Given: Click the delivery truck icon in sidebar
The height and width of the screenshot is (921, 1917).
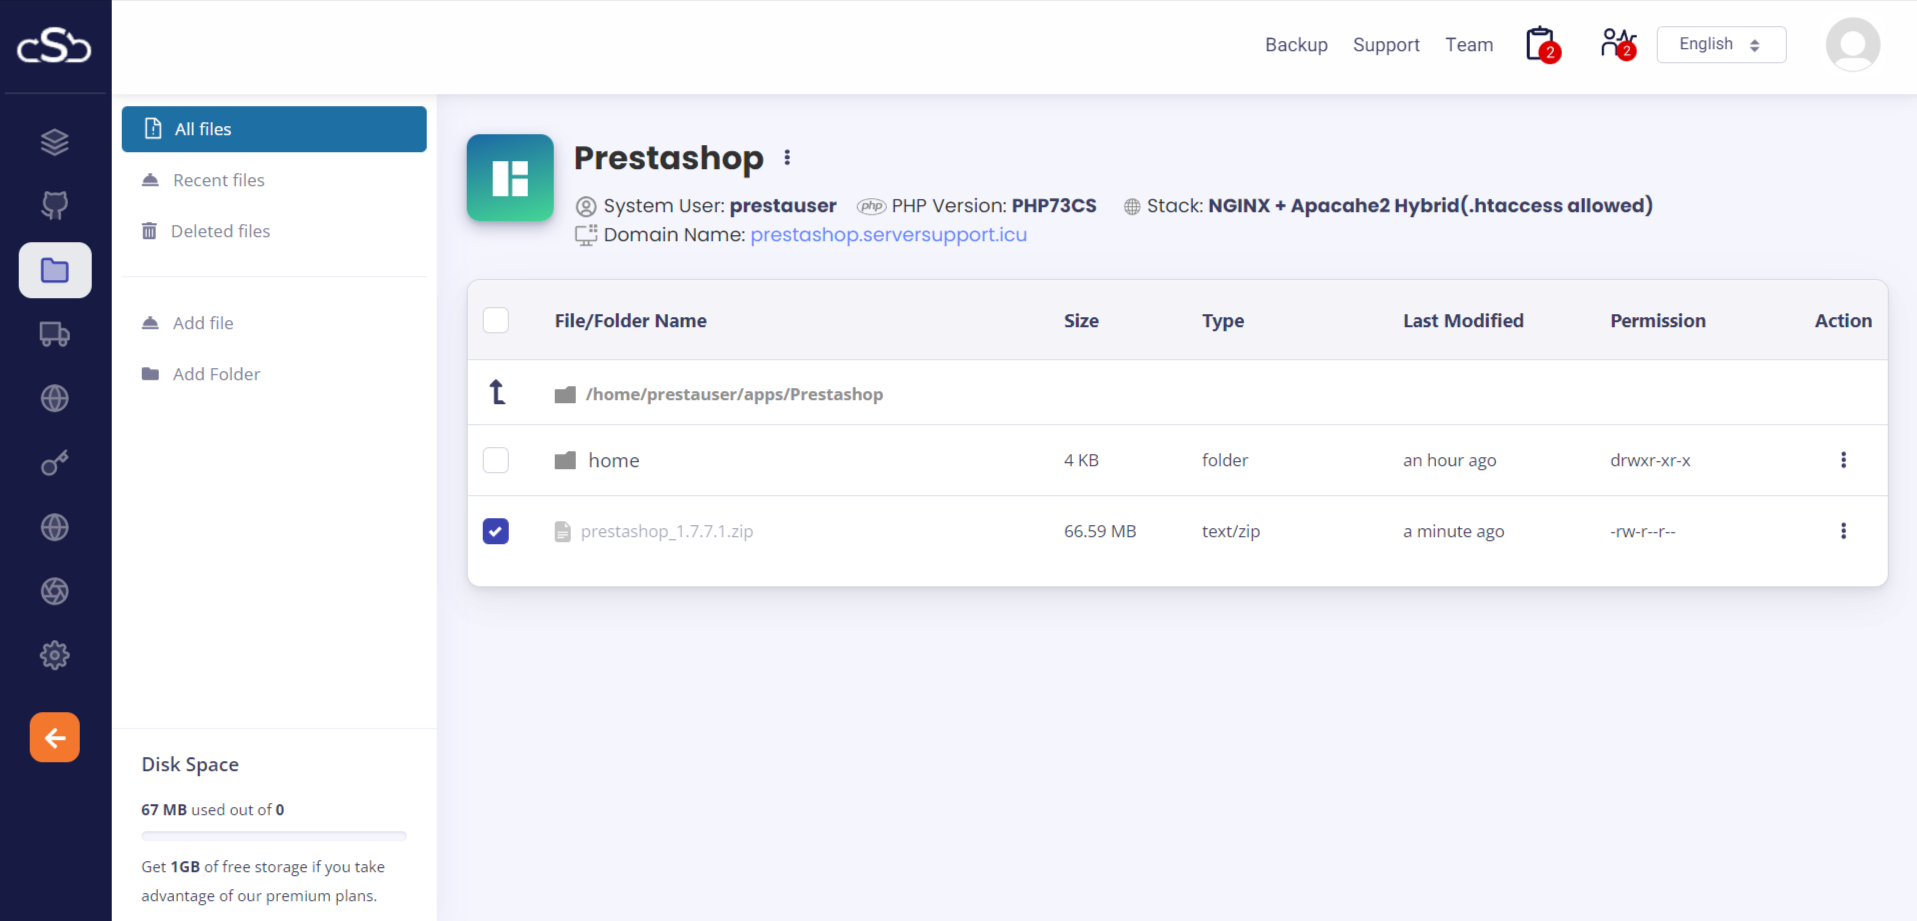Looking at the screenshot, I should point(55,334).
